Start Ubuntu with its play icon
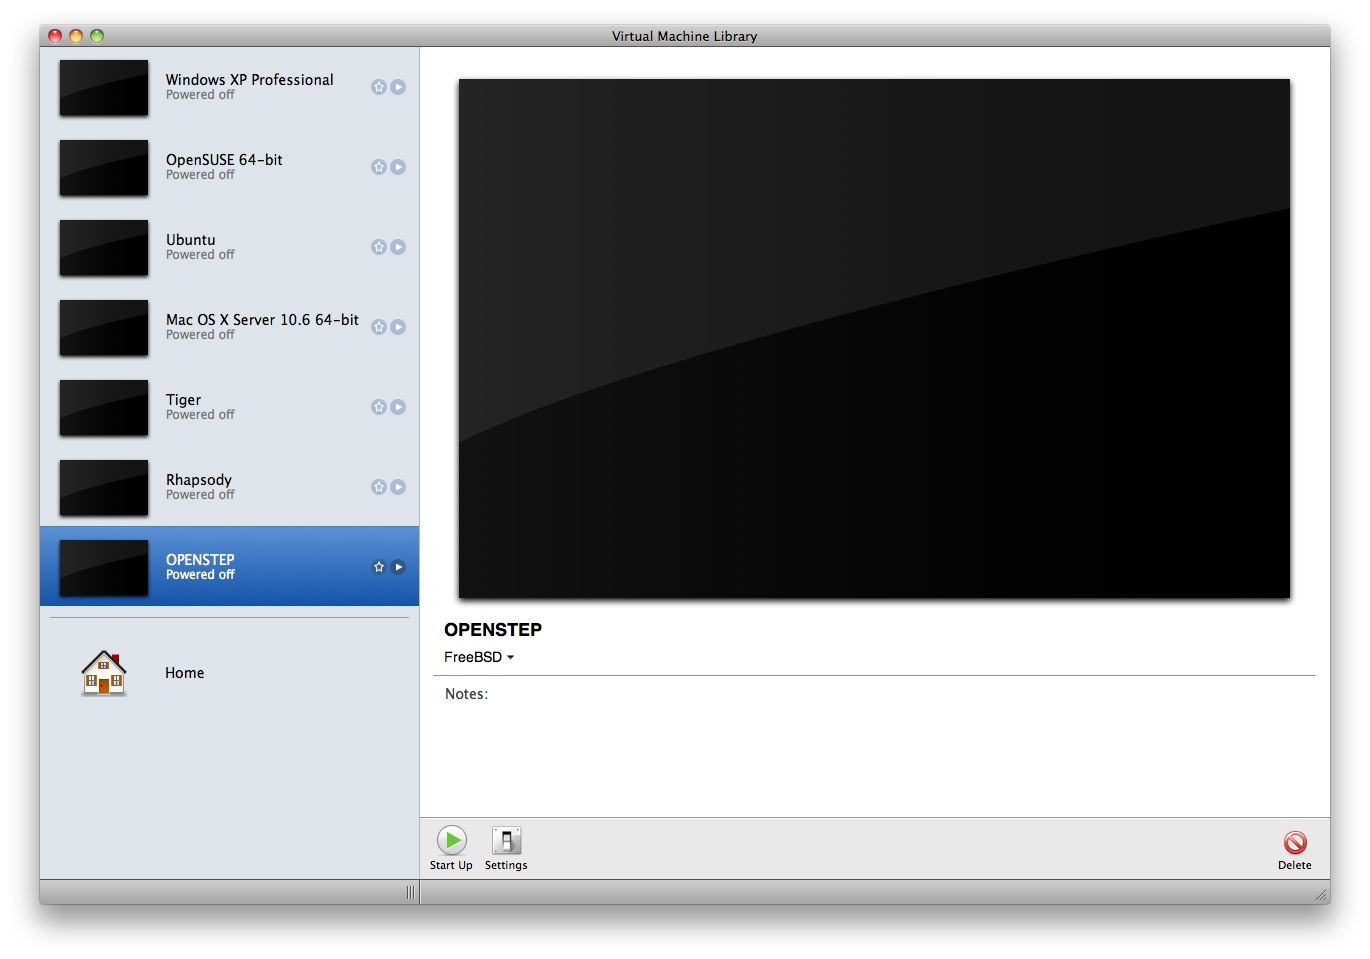The image size is (1370, 959). (x=398, y=247)
